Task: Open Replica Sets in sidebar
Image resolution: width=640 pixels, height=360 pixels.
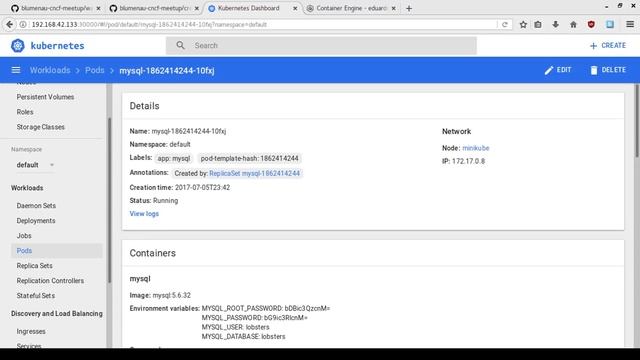Action: coord(34,266)
